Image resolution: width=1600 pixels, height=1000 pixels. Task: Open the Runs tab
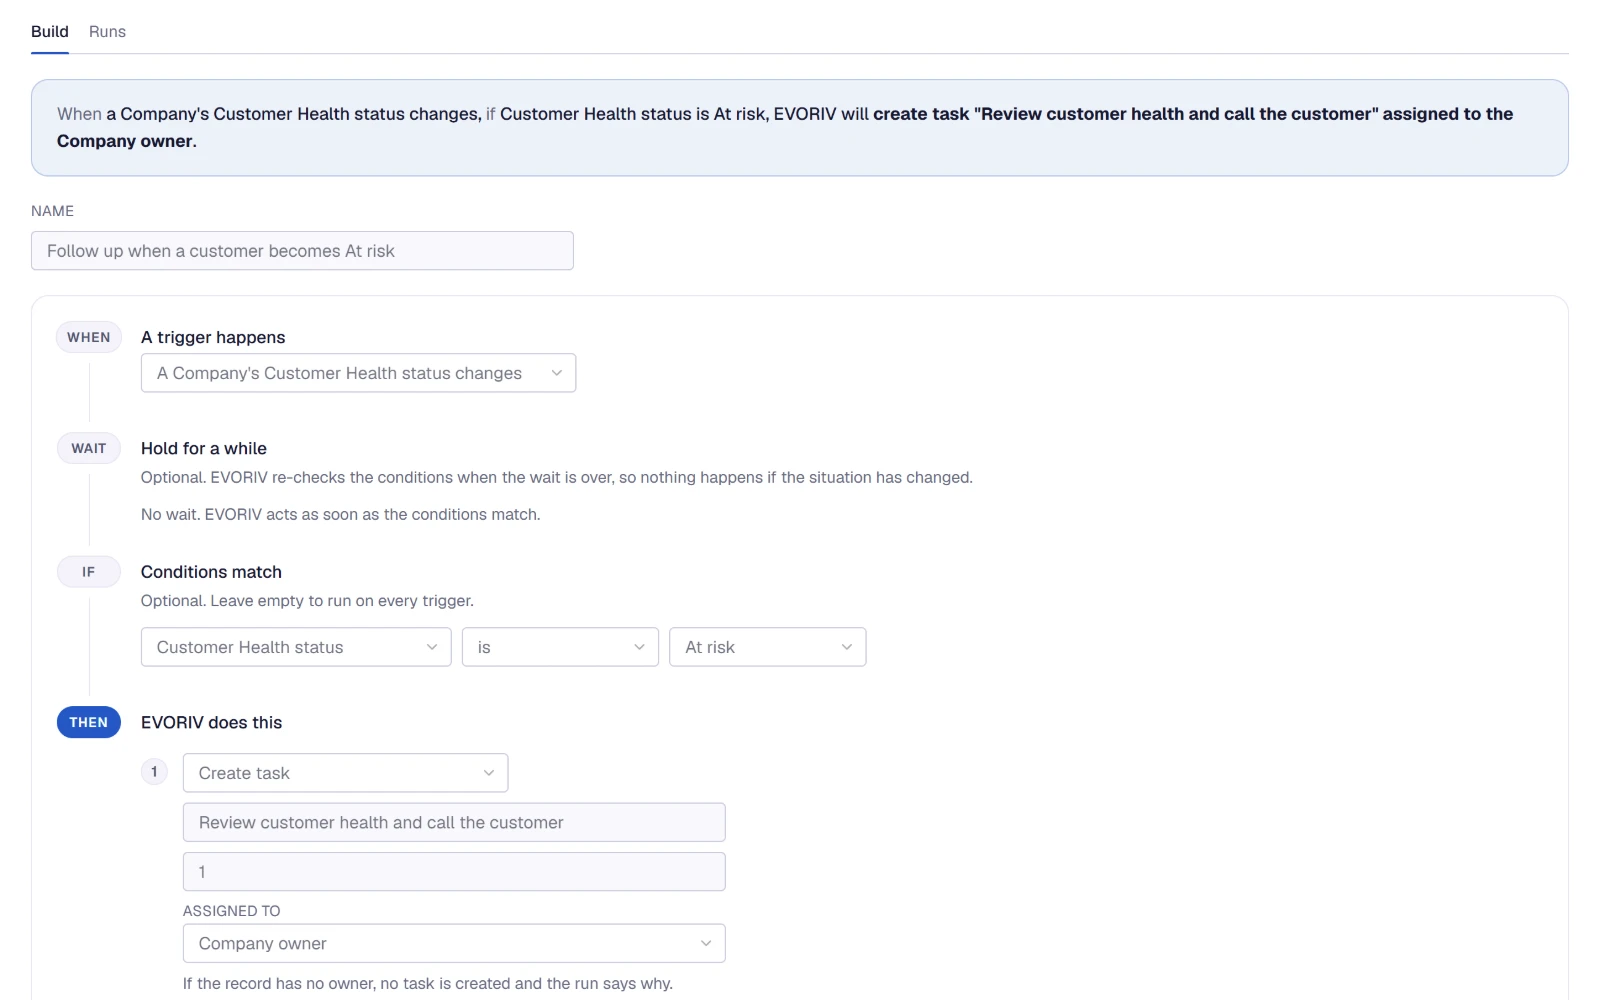click(x=107, y=32)
